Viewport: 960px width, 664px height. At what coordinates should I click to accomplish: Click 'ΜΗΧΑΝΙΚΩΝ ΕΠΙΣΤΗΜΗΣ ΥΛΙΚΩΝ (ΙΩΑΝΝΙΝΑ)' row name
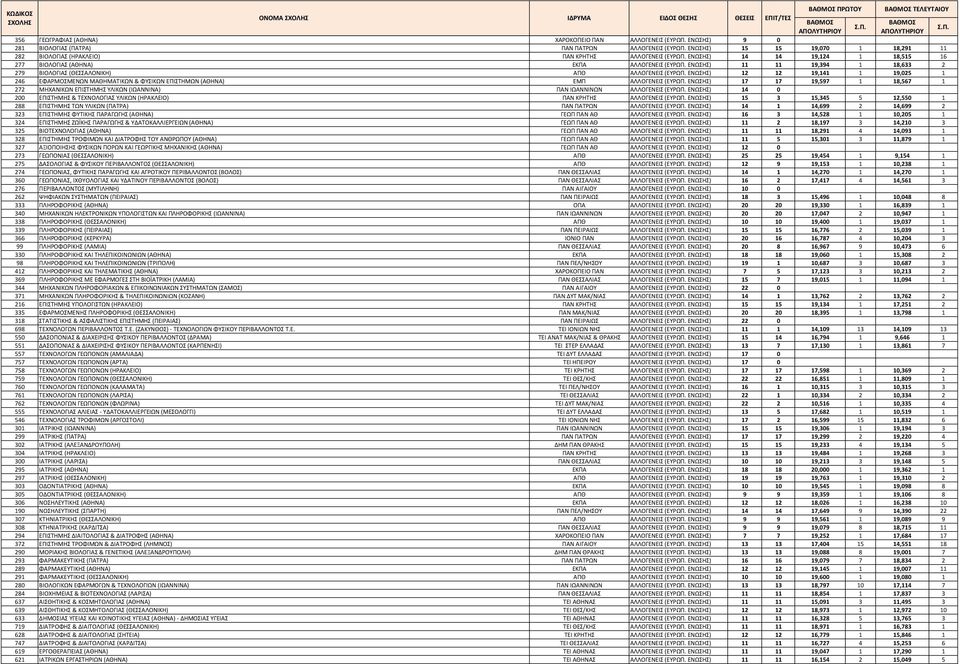283,89
